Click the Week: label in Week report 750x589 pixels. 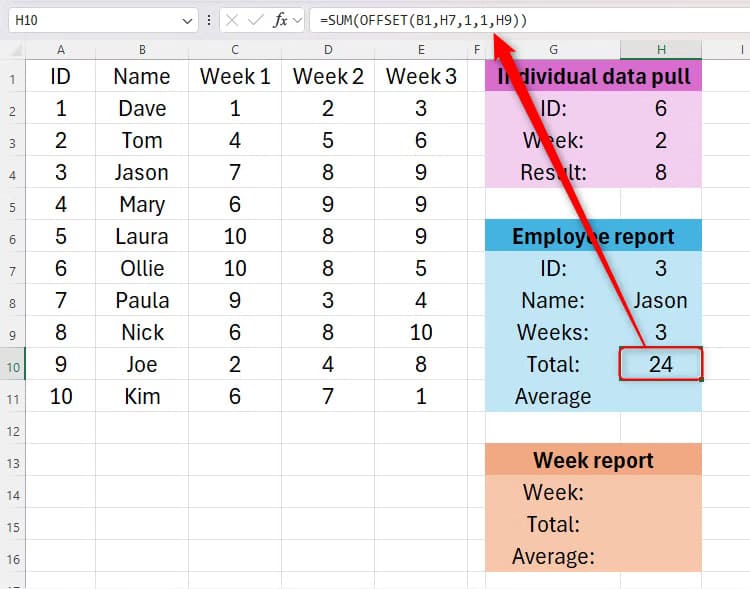point(553,492)
